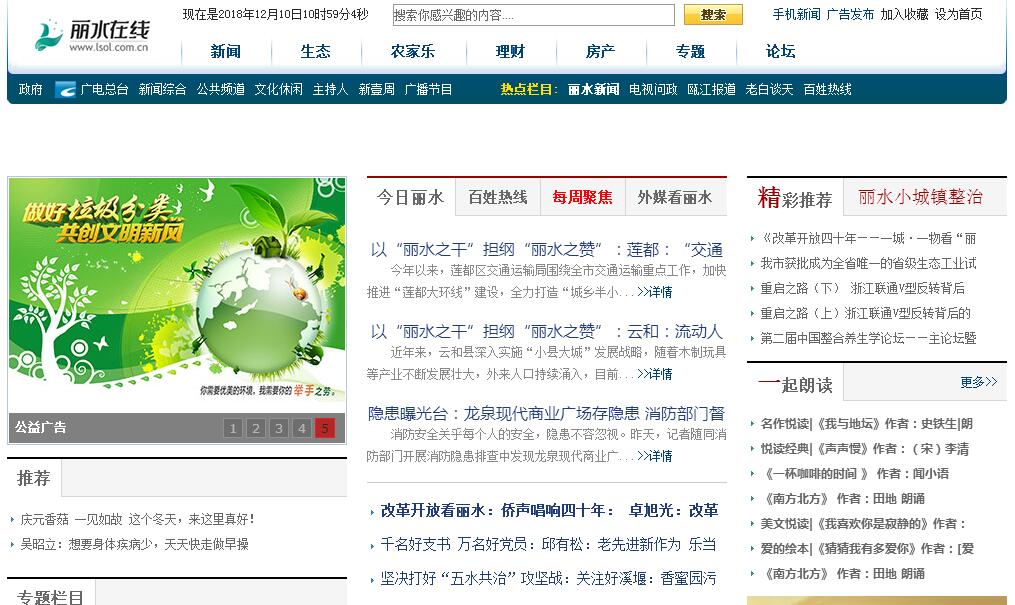Switch to the 外媒看丽水 tab

675,197
